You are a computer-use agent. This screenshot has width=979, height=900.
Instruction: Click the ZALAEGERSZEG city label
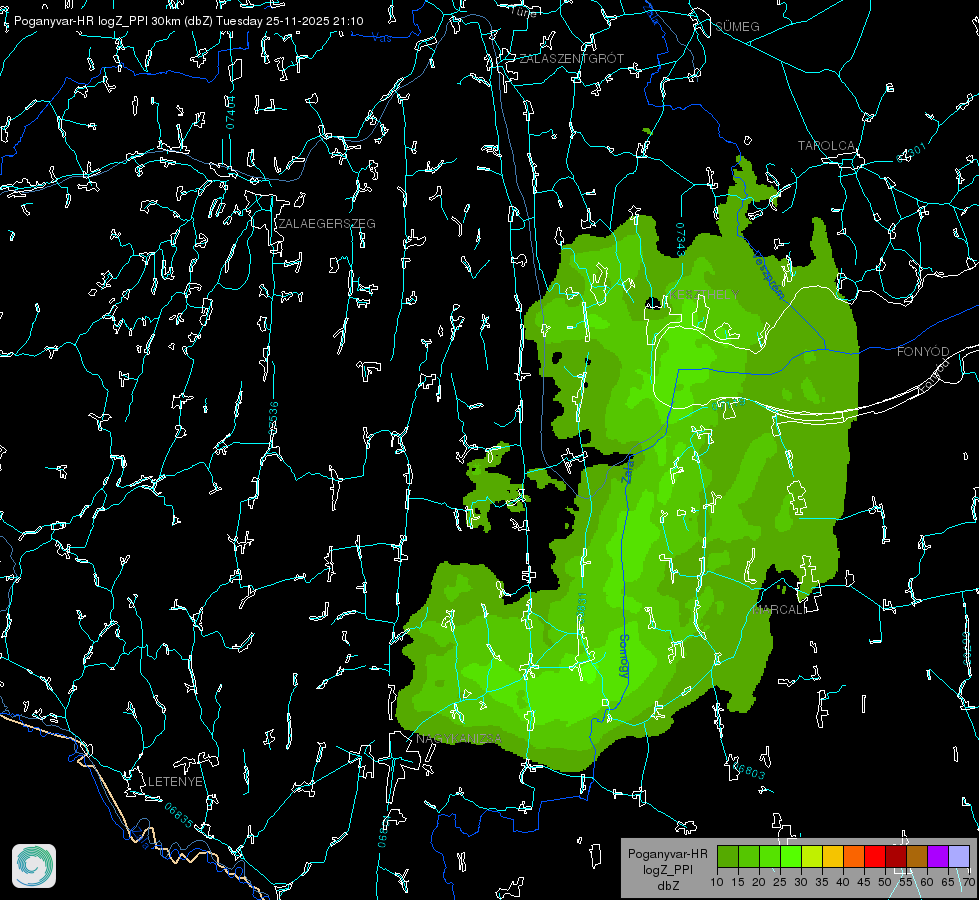click(x=327, y=224)
